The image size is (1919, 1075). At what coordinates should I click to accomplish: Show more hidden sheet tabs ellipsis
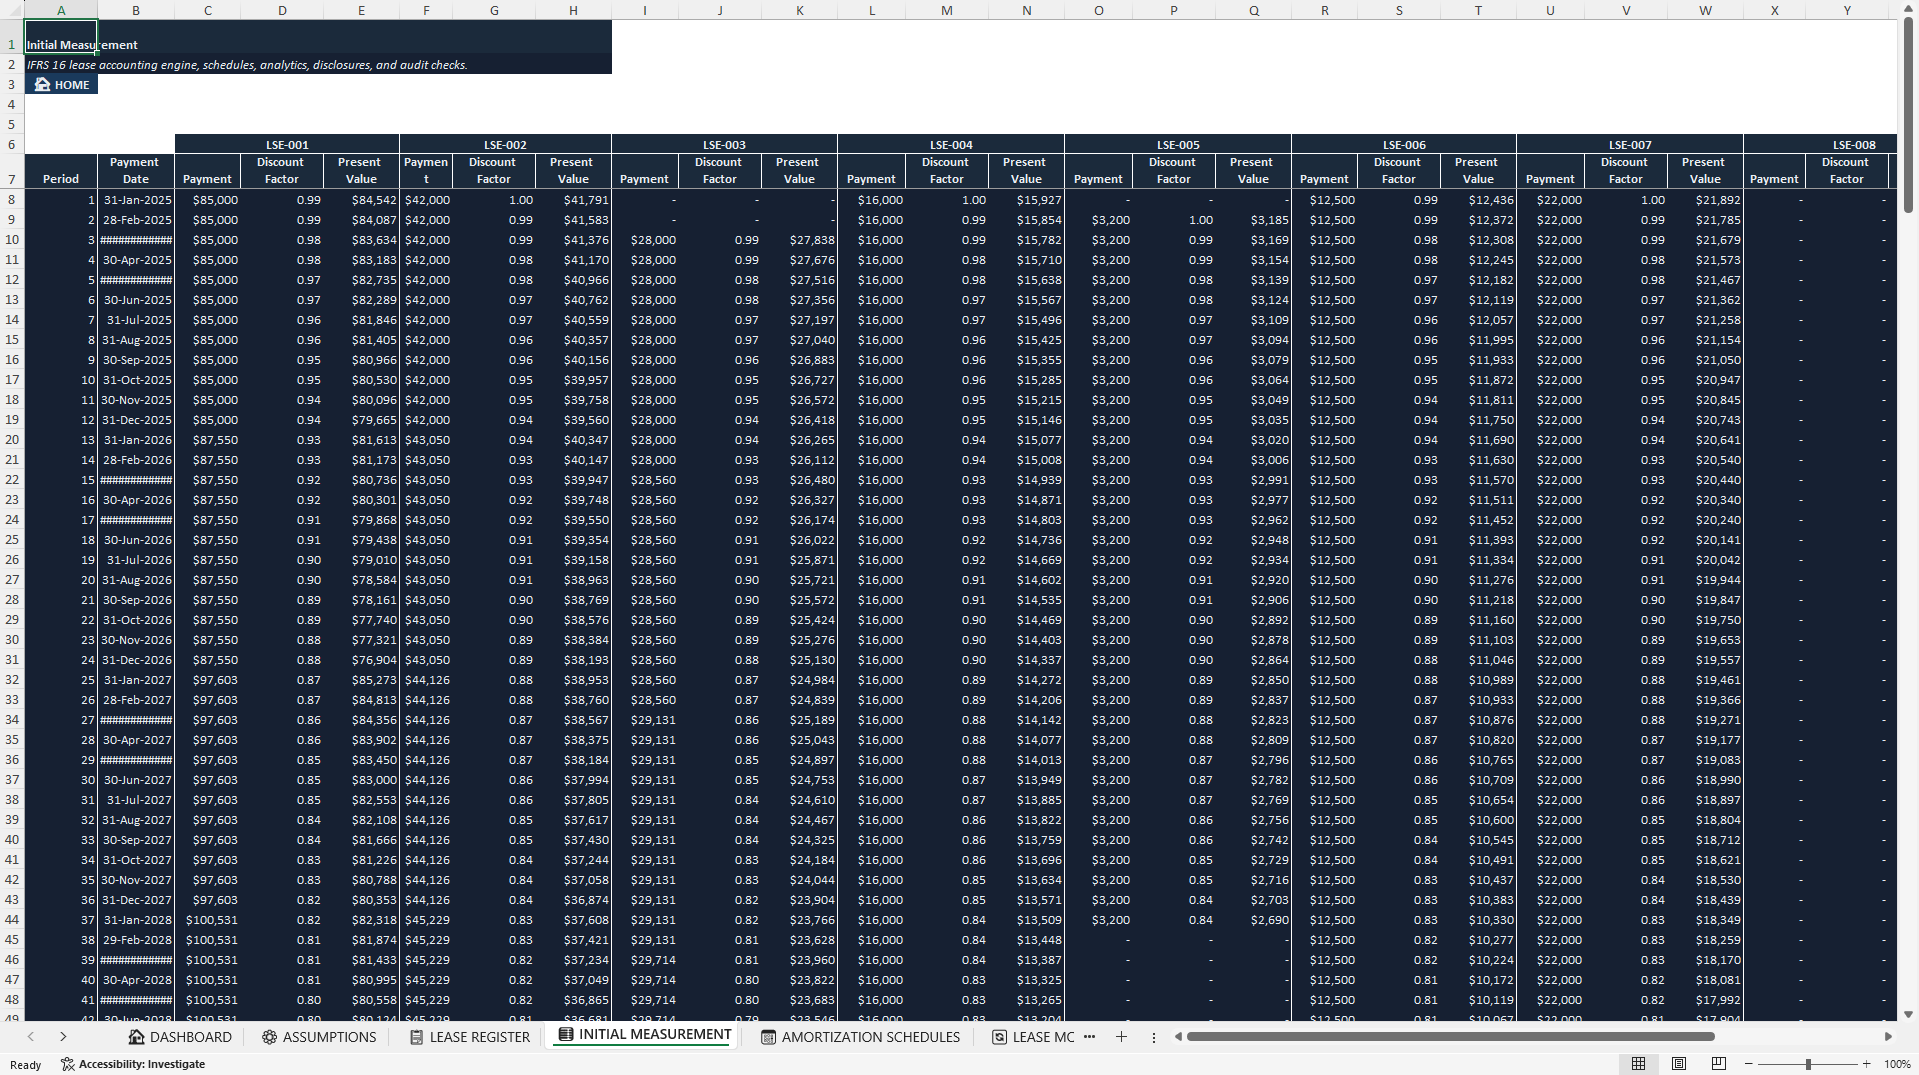tap(1090, 1037)
